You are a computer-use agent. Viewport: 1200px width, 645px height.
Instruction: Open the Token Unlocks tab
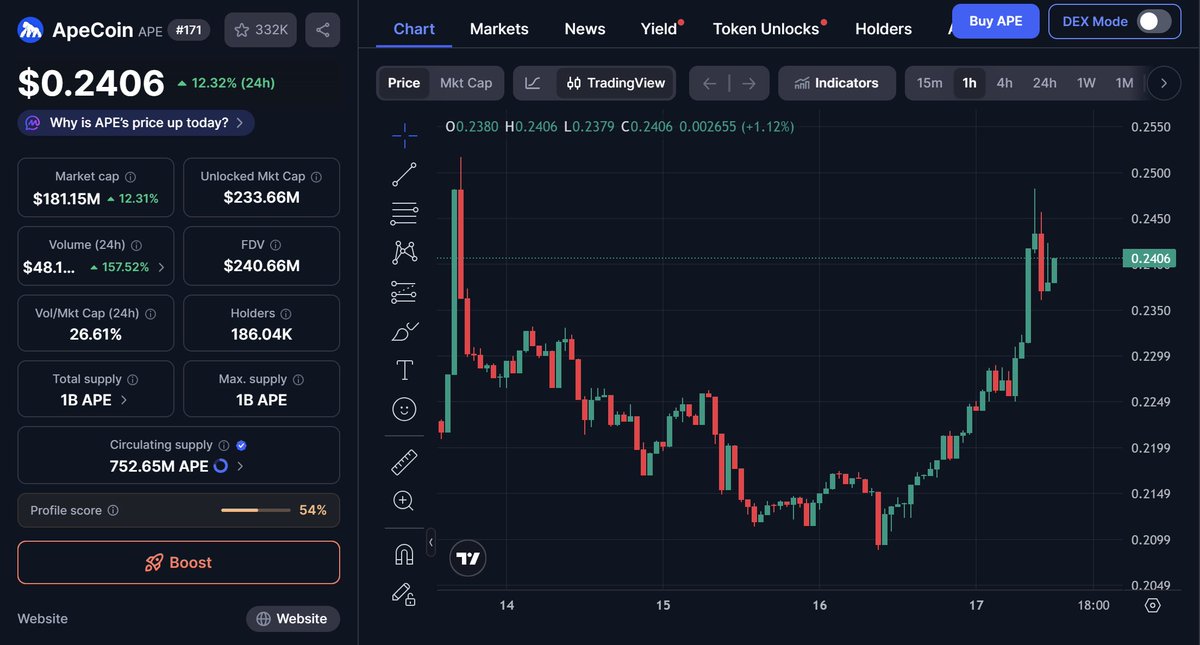[766, 29]
